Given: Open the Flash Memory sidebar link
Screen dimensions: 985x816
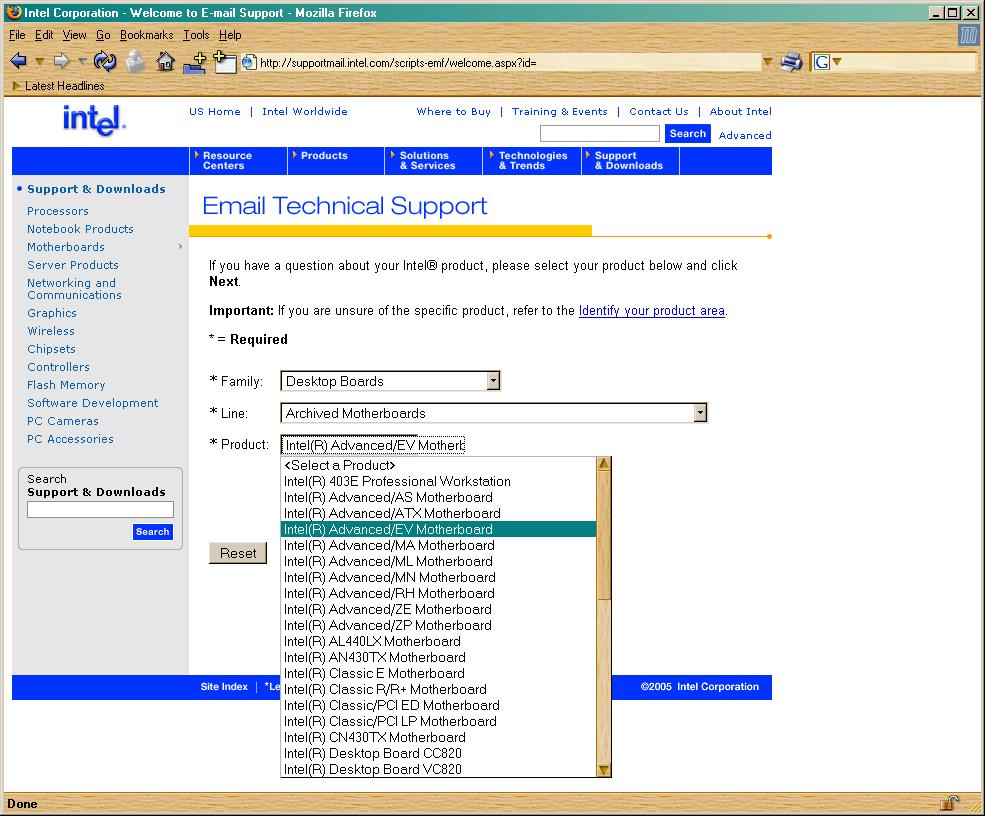Looking at the screenshot, I should (x=66, y=385).
